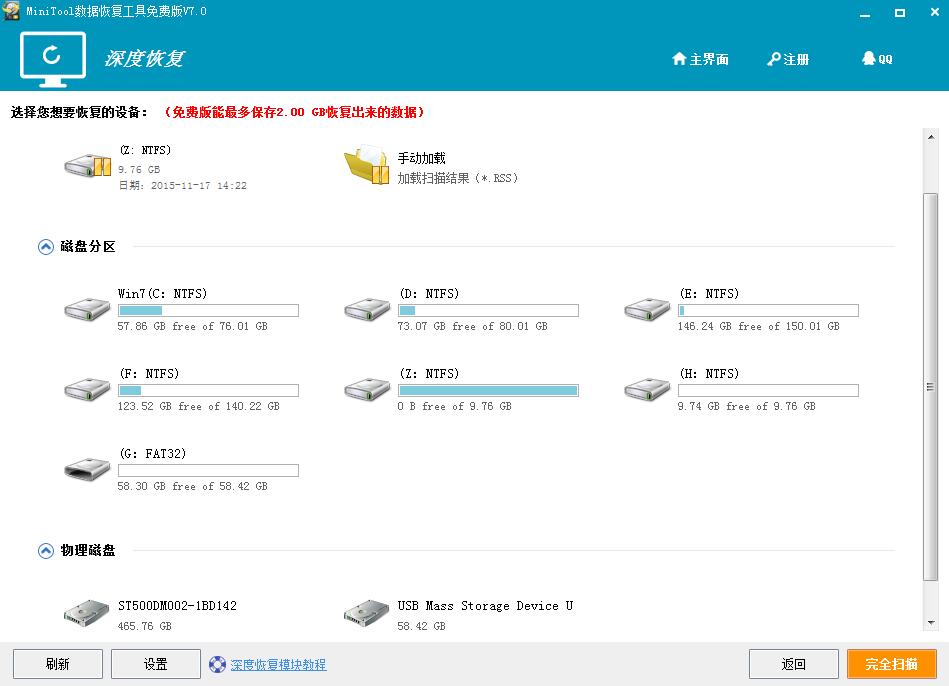This screenshot has height=686, width=949.
Task: Click the 58.42 GB USB size text
Action: coord(421,626)
